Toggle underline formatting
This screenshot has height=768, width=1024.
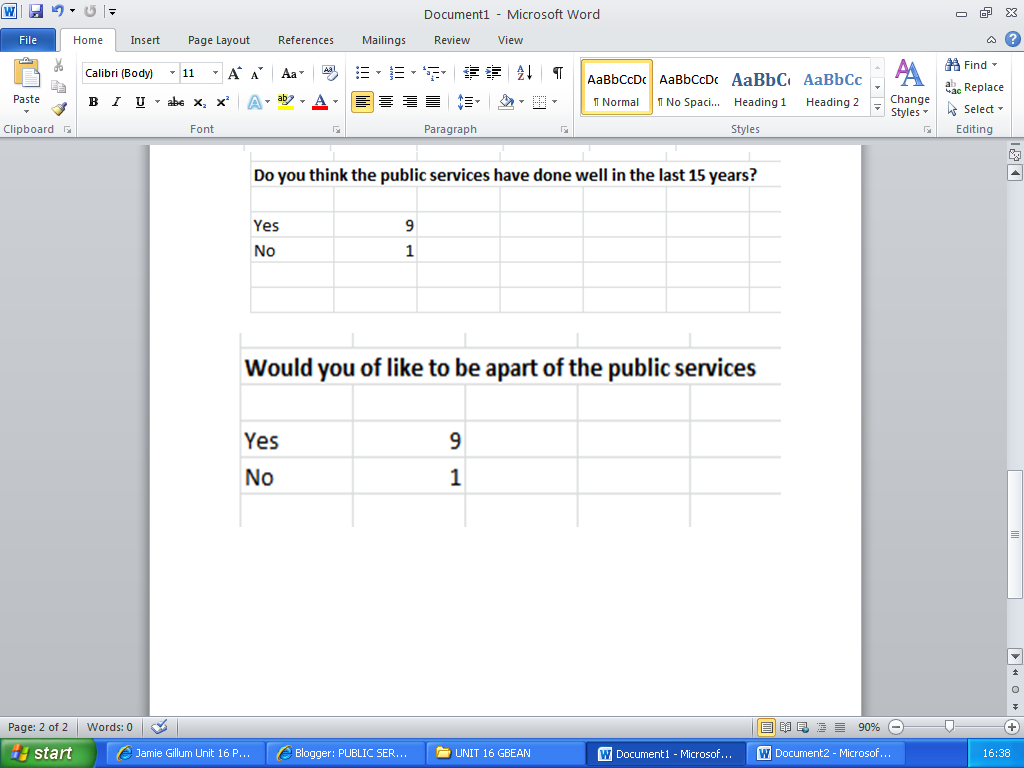coord(140,102)
